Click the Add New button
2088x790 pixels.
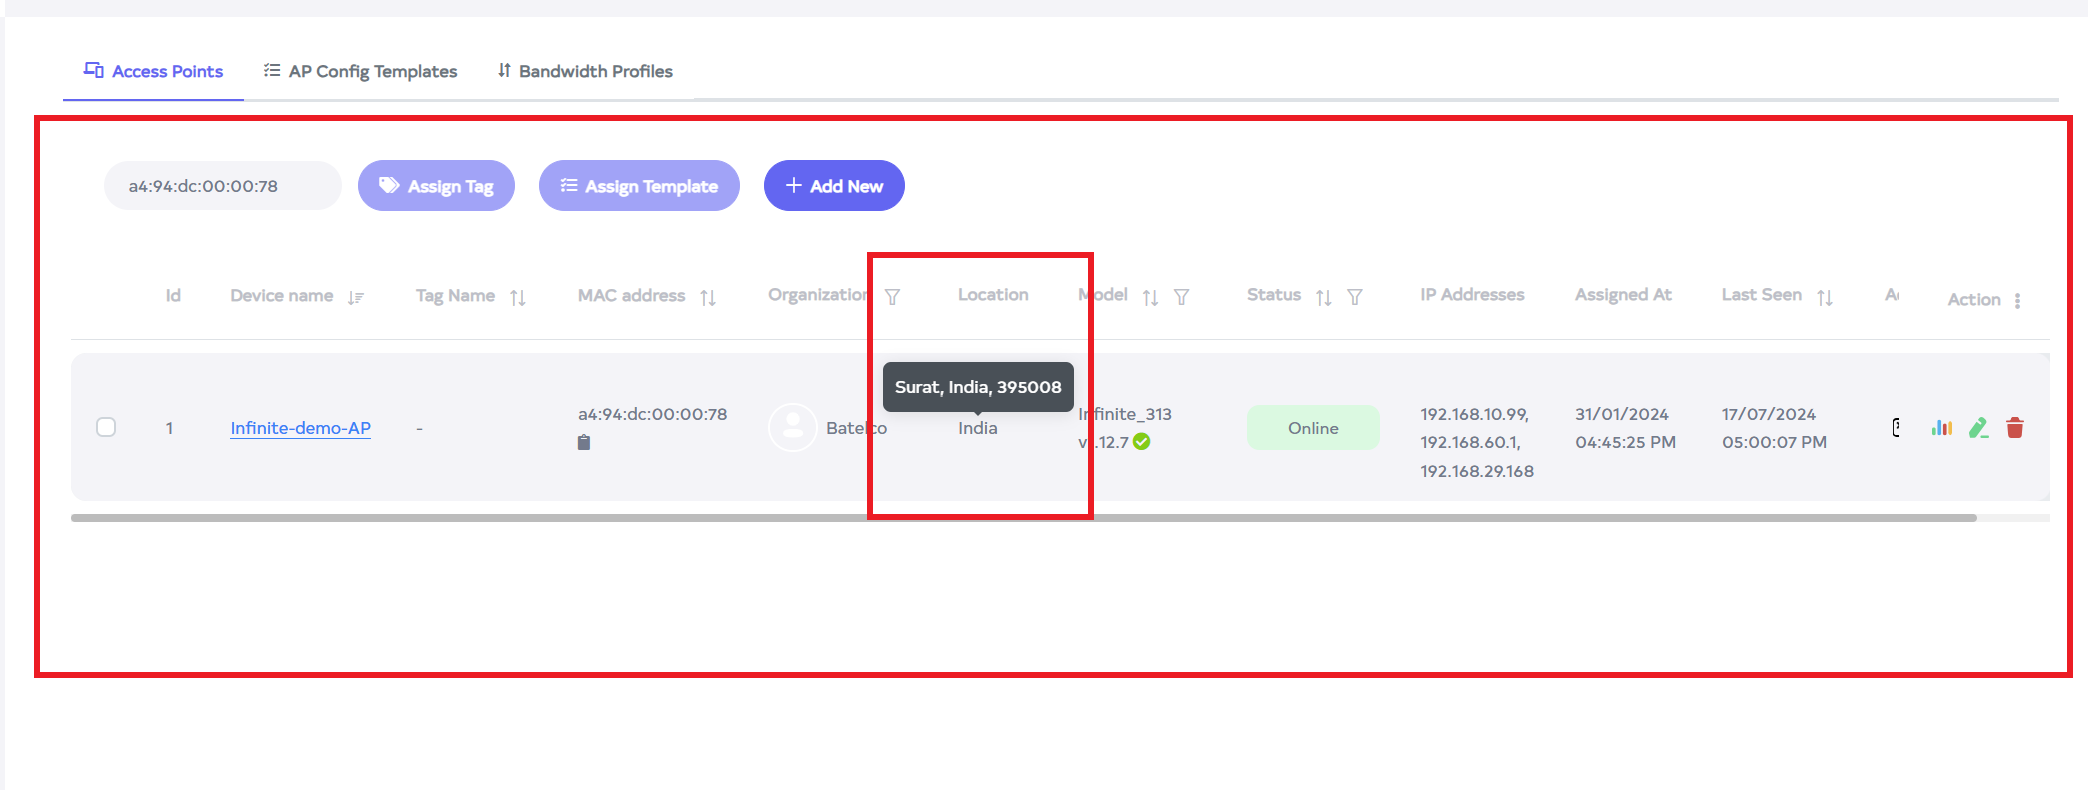(834, 186)
